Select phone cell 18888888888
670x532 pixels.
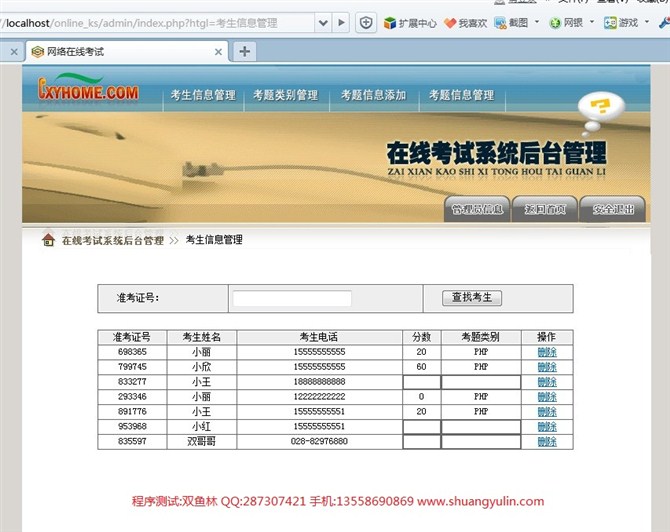(319, 382)
